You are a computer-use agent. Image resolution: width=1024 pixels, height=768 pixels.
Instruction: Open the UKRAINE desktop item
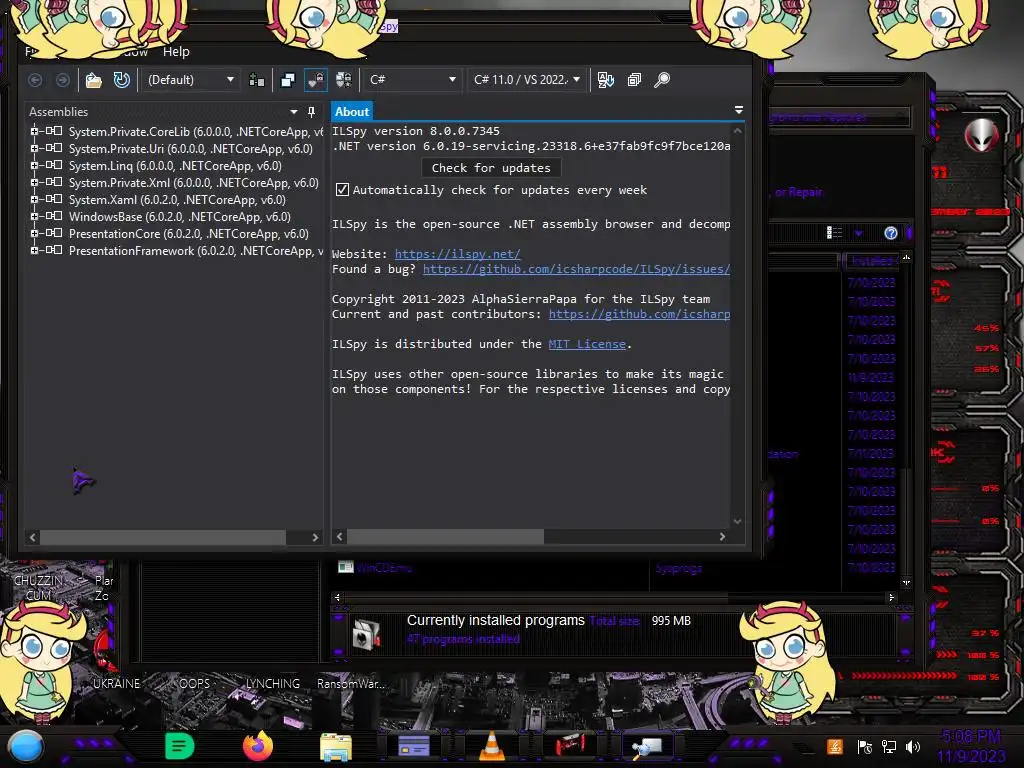click(x=116, y=684)
